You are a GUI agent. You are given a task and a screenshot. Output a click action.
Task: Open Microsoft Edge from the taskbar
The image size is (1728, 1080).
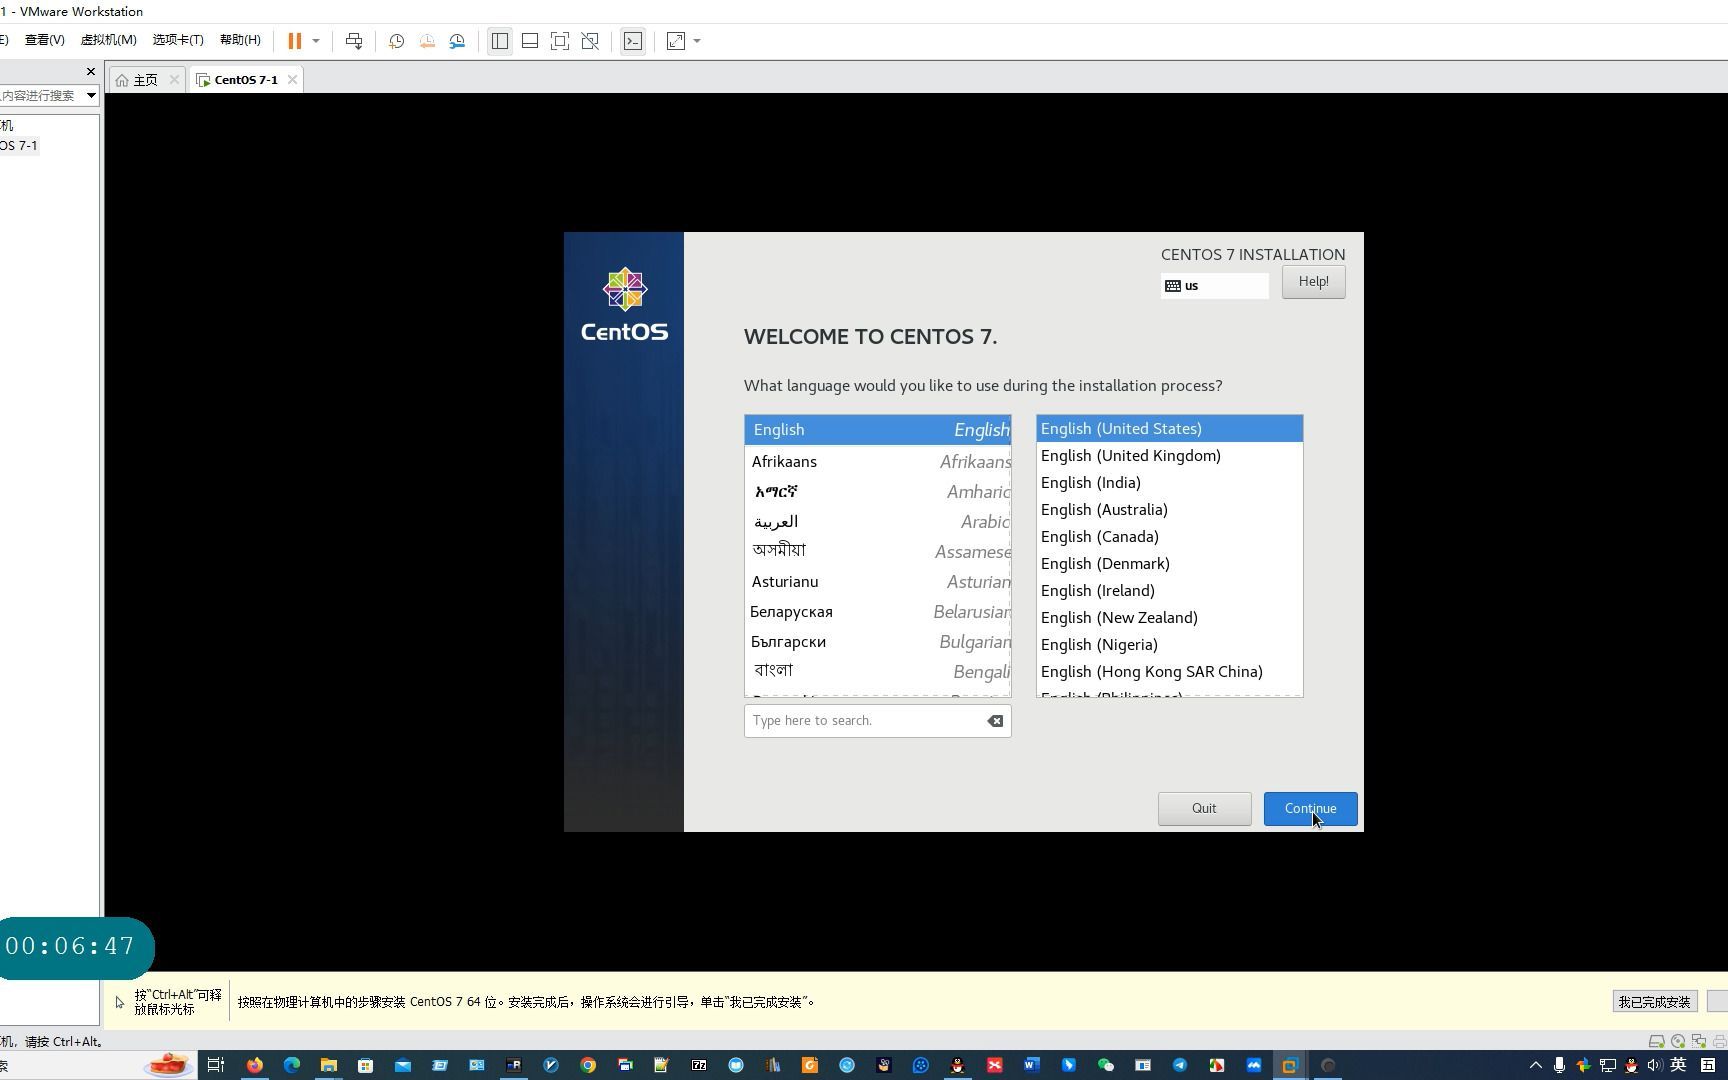click(292, 1065)
